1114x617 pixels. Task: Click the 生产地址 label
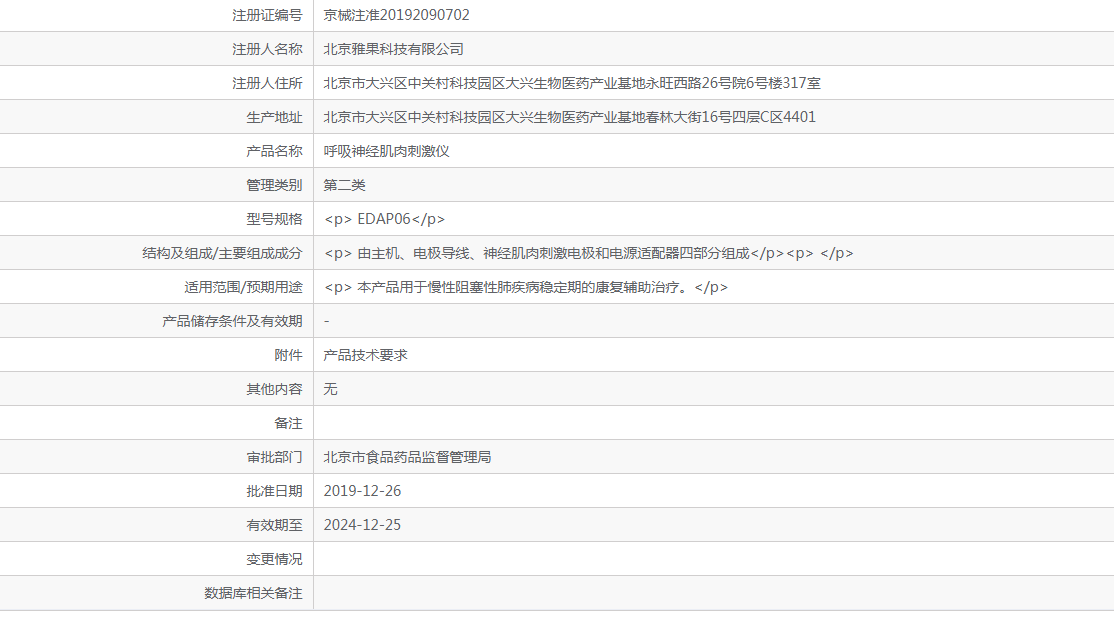[274, 117]
